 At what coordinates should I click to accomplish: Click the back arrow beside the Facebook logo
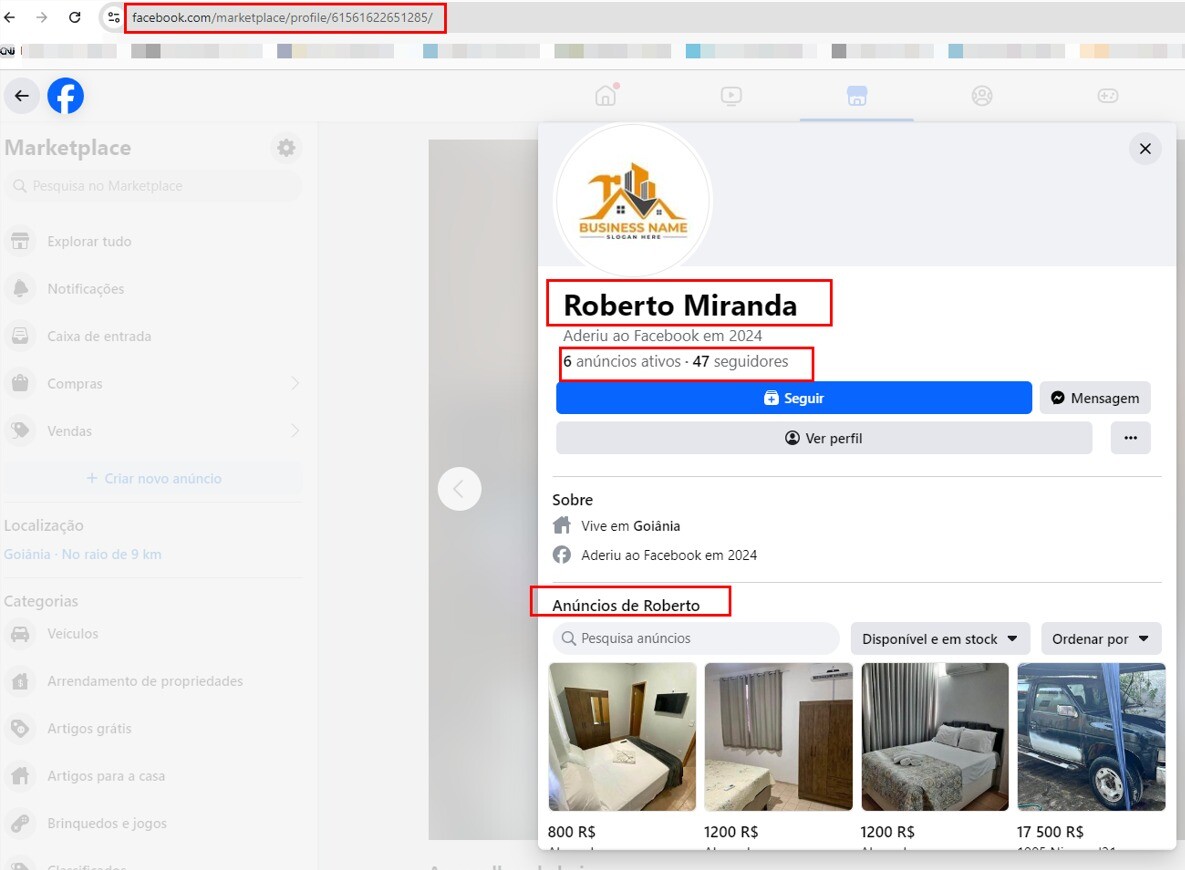(x=22, y=96)
